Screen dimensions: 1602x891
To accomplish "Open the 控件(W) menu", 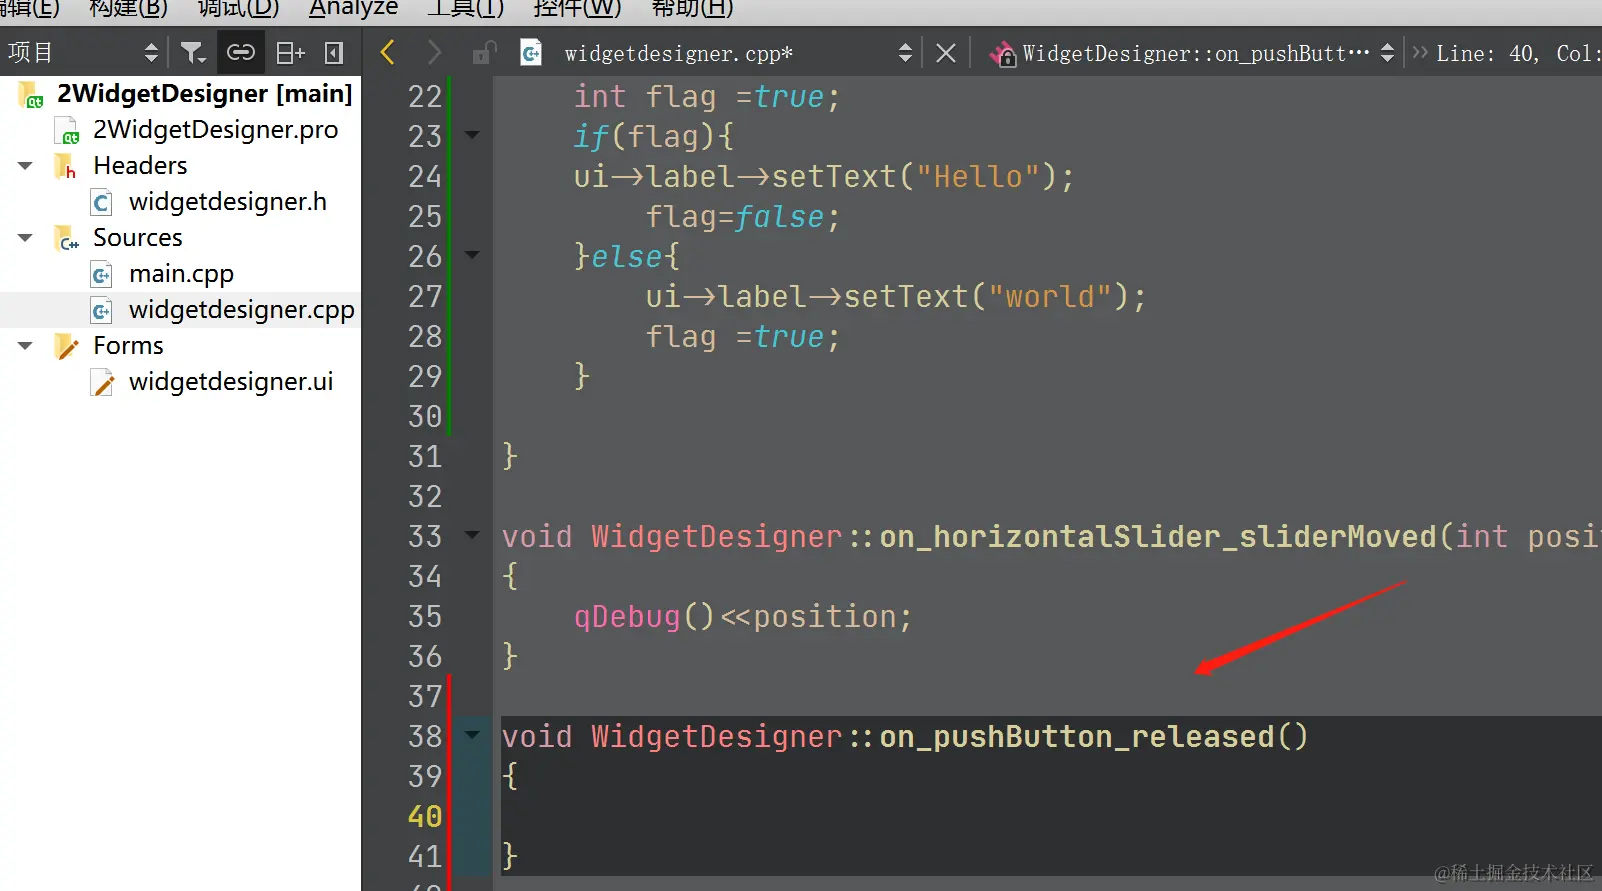I will pos(577,9).
